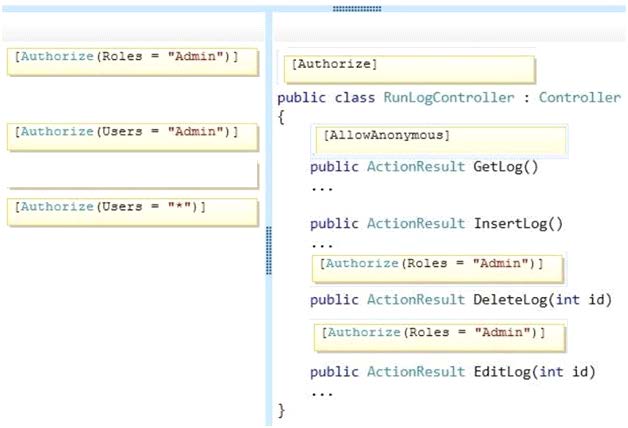The width and height of the screenshot is (628, 428).
Task: Click the top horizontal splitter grip
Action: [357, 9]
